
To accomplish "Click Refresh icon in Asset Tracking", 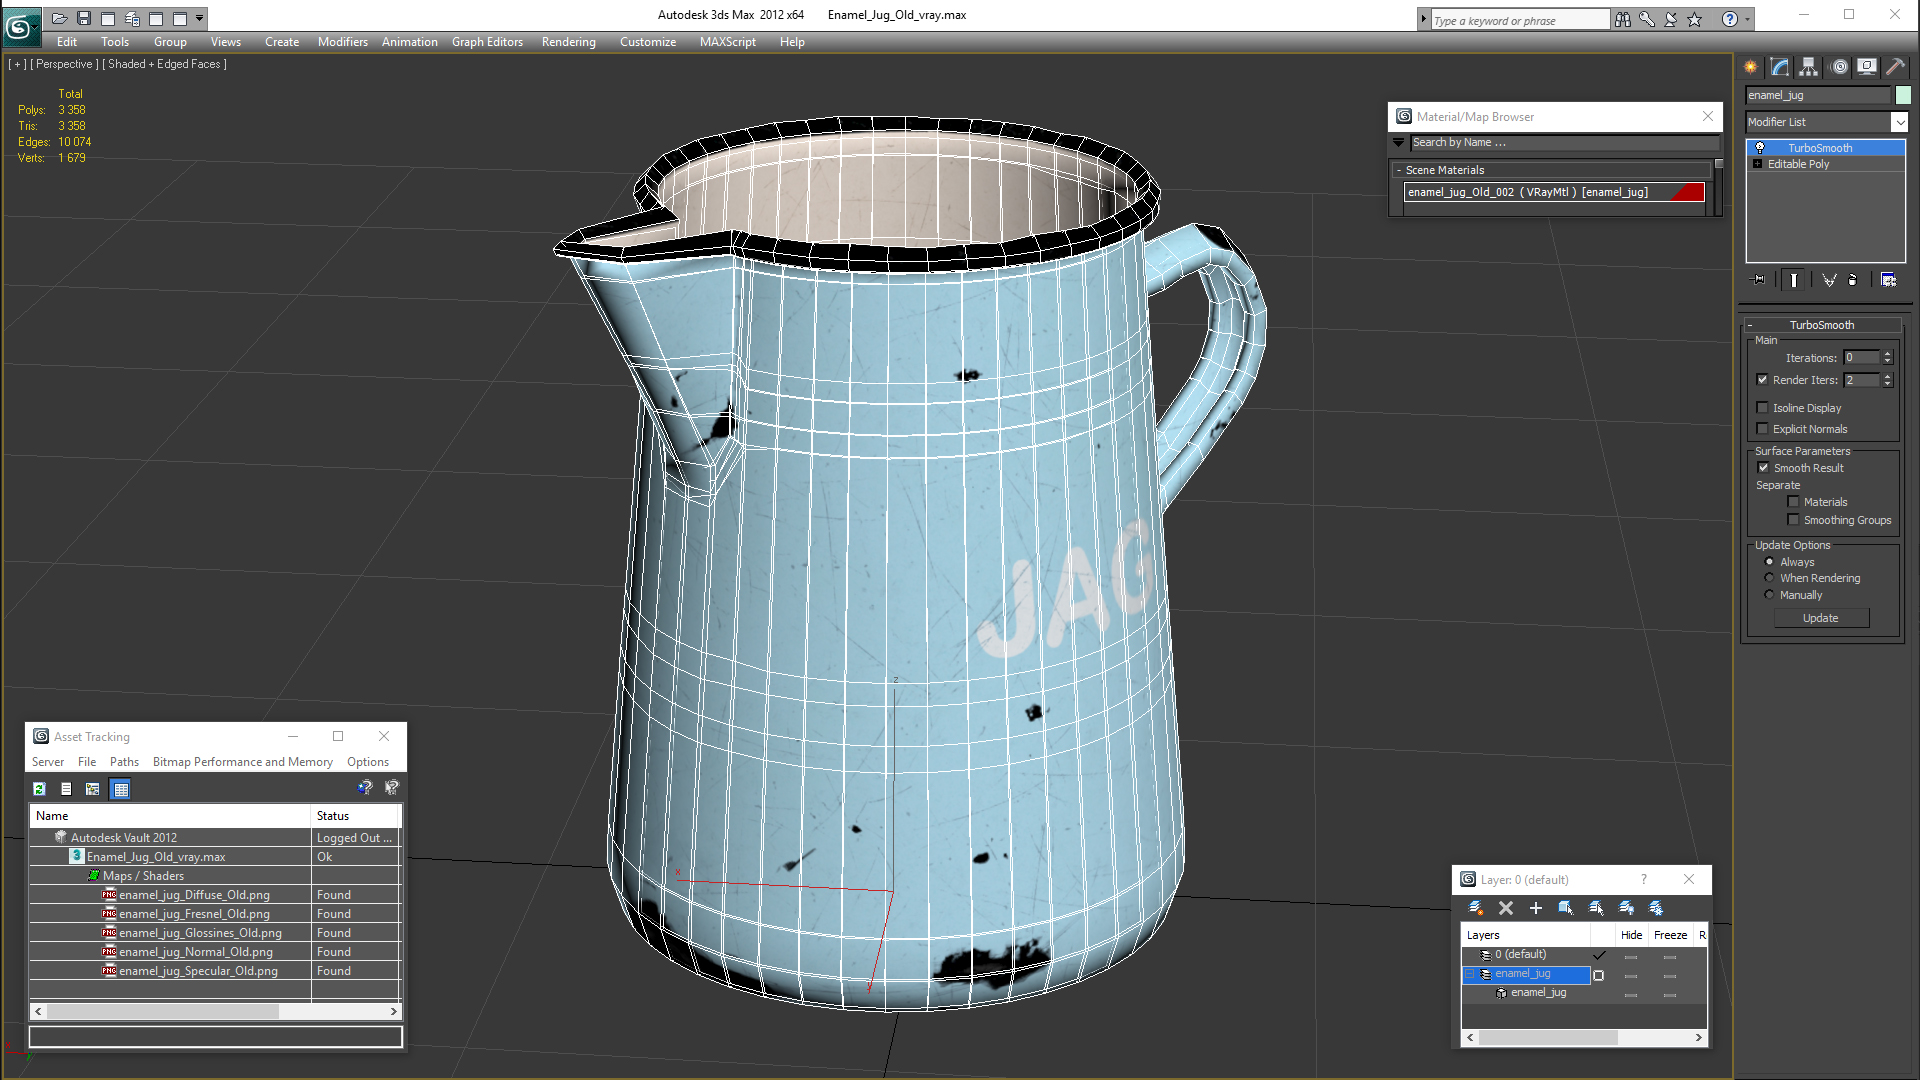I will 39,789.
